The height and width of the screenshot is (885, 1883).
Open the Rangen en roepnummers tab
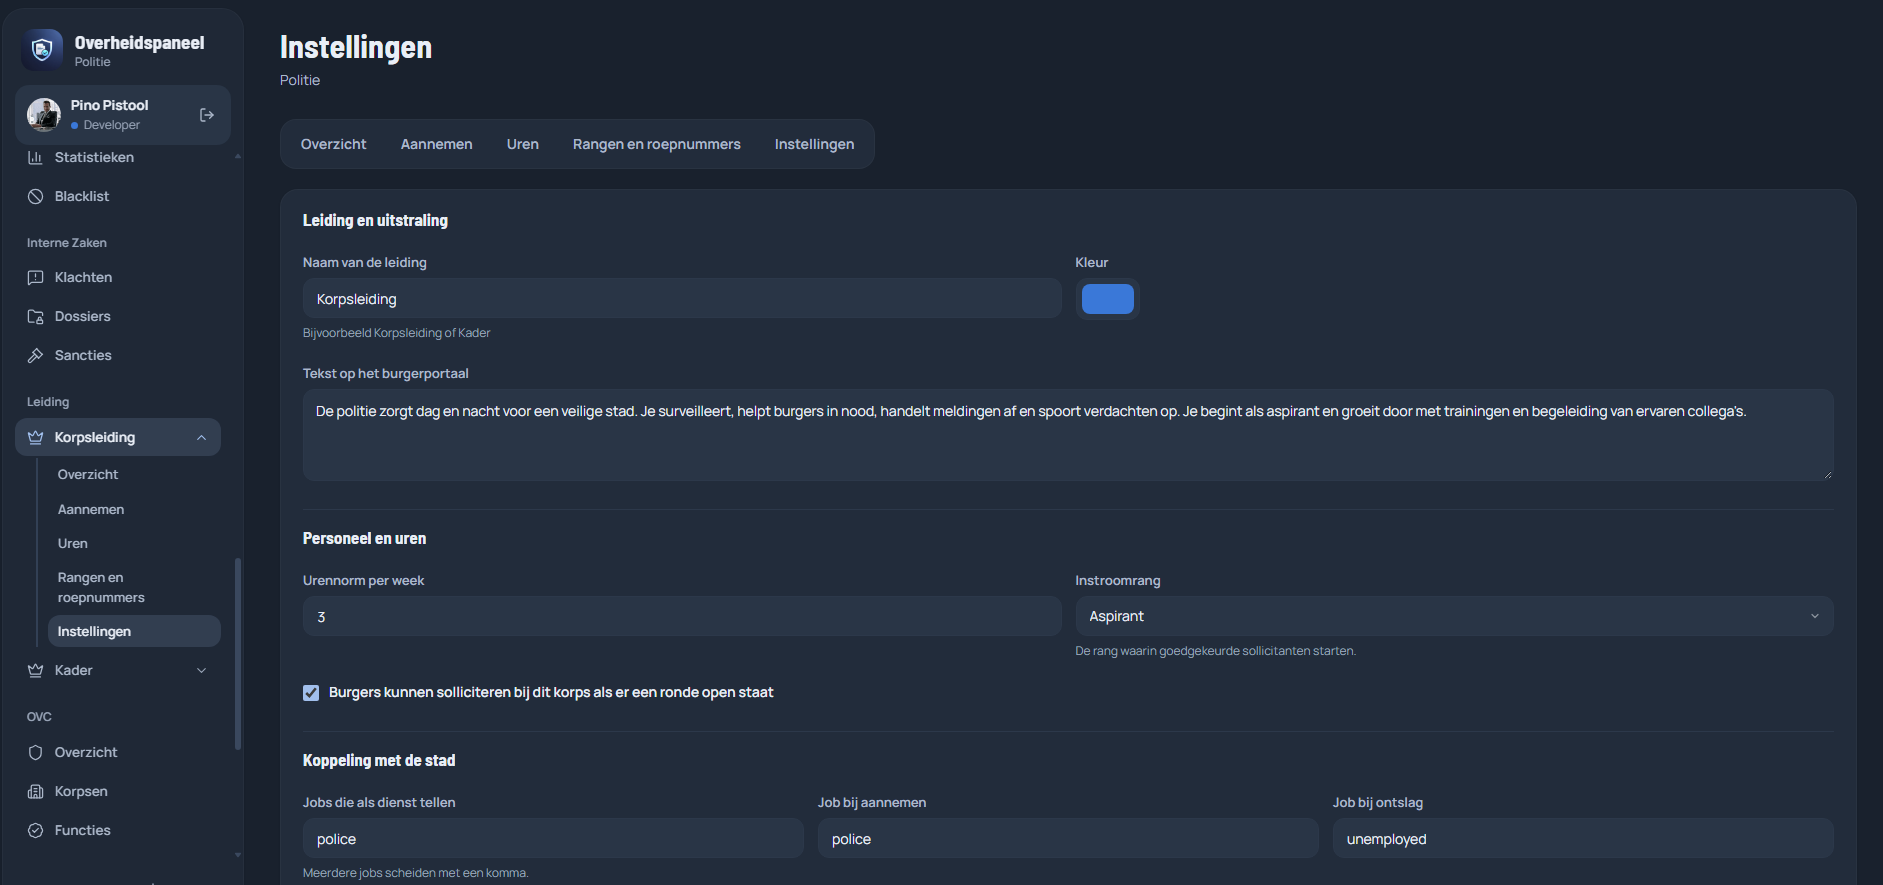point(657,144)
